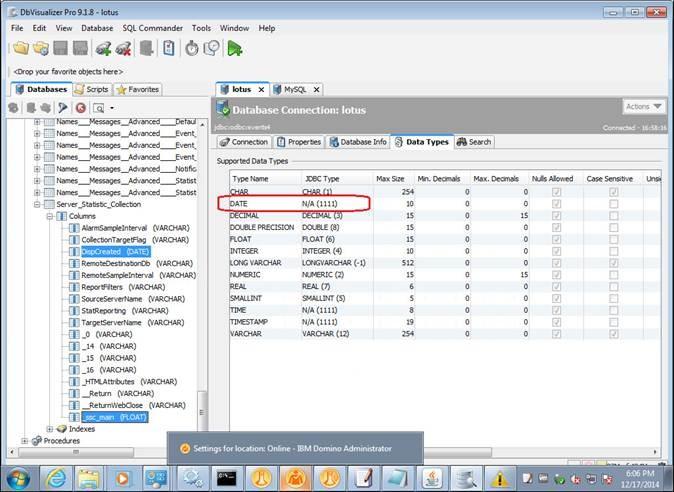
Task: Click the remove database connection icon with red X
Action: tap(123, 48)
